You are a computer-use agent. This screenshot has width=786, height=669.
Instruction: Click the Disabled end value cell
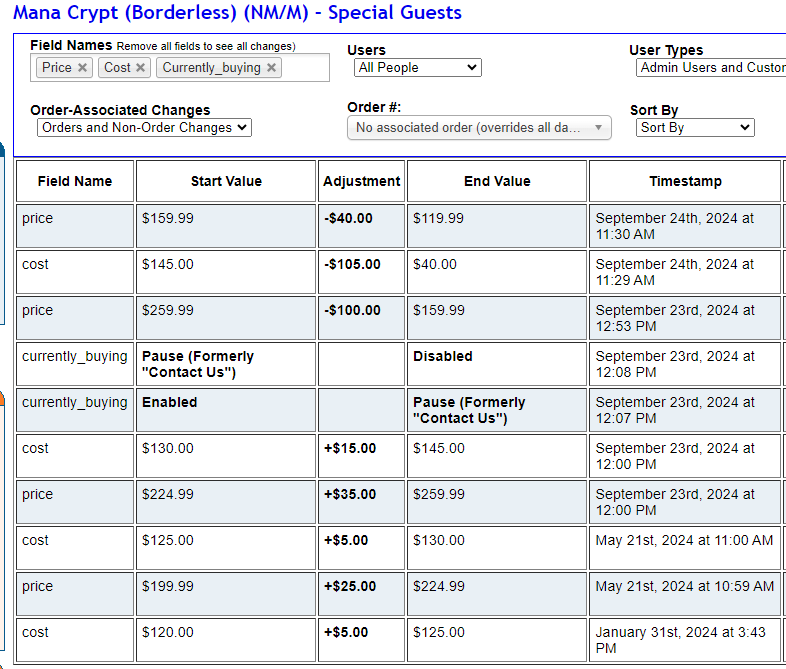497,364
